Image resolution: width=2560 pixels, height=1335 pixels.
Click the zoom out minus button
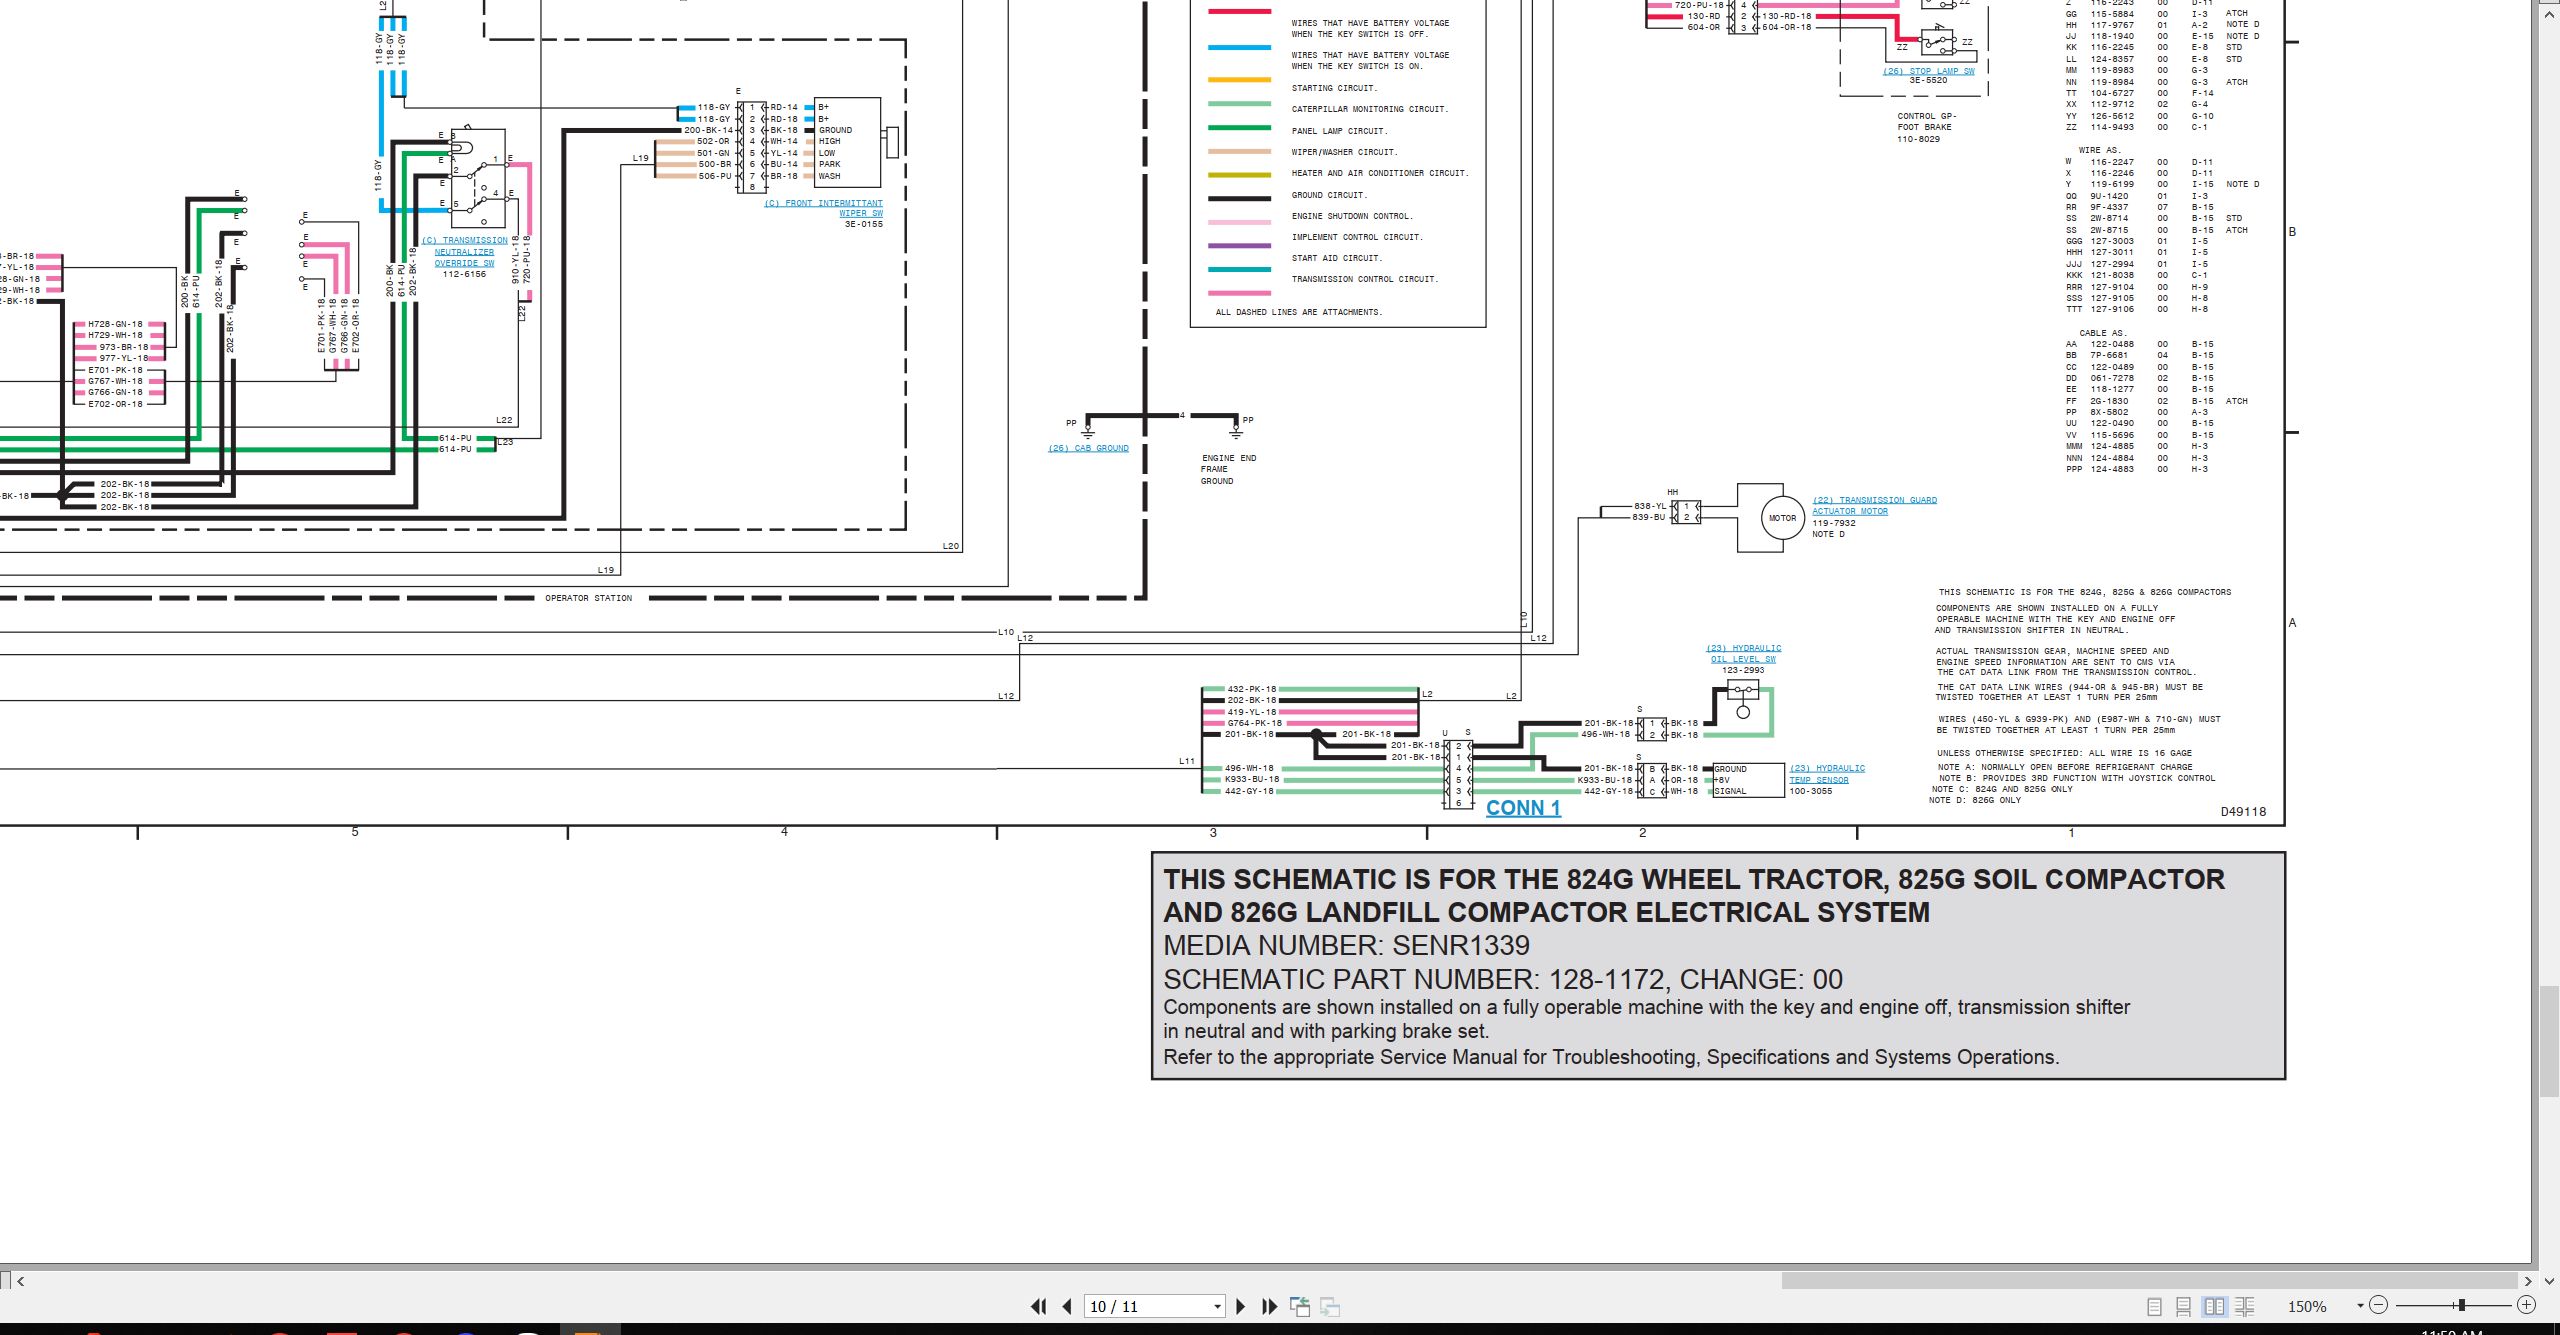[x=2379, y=1305]
